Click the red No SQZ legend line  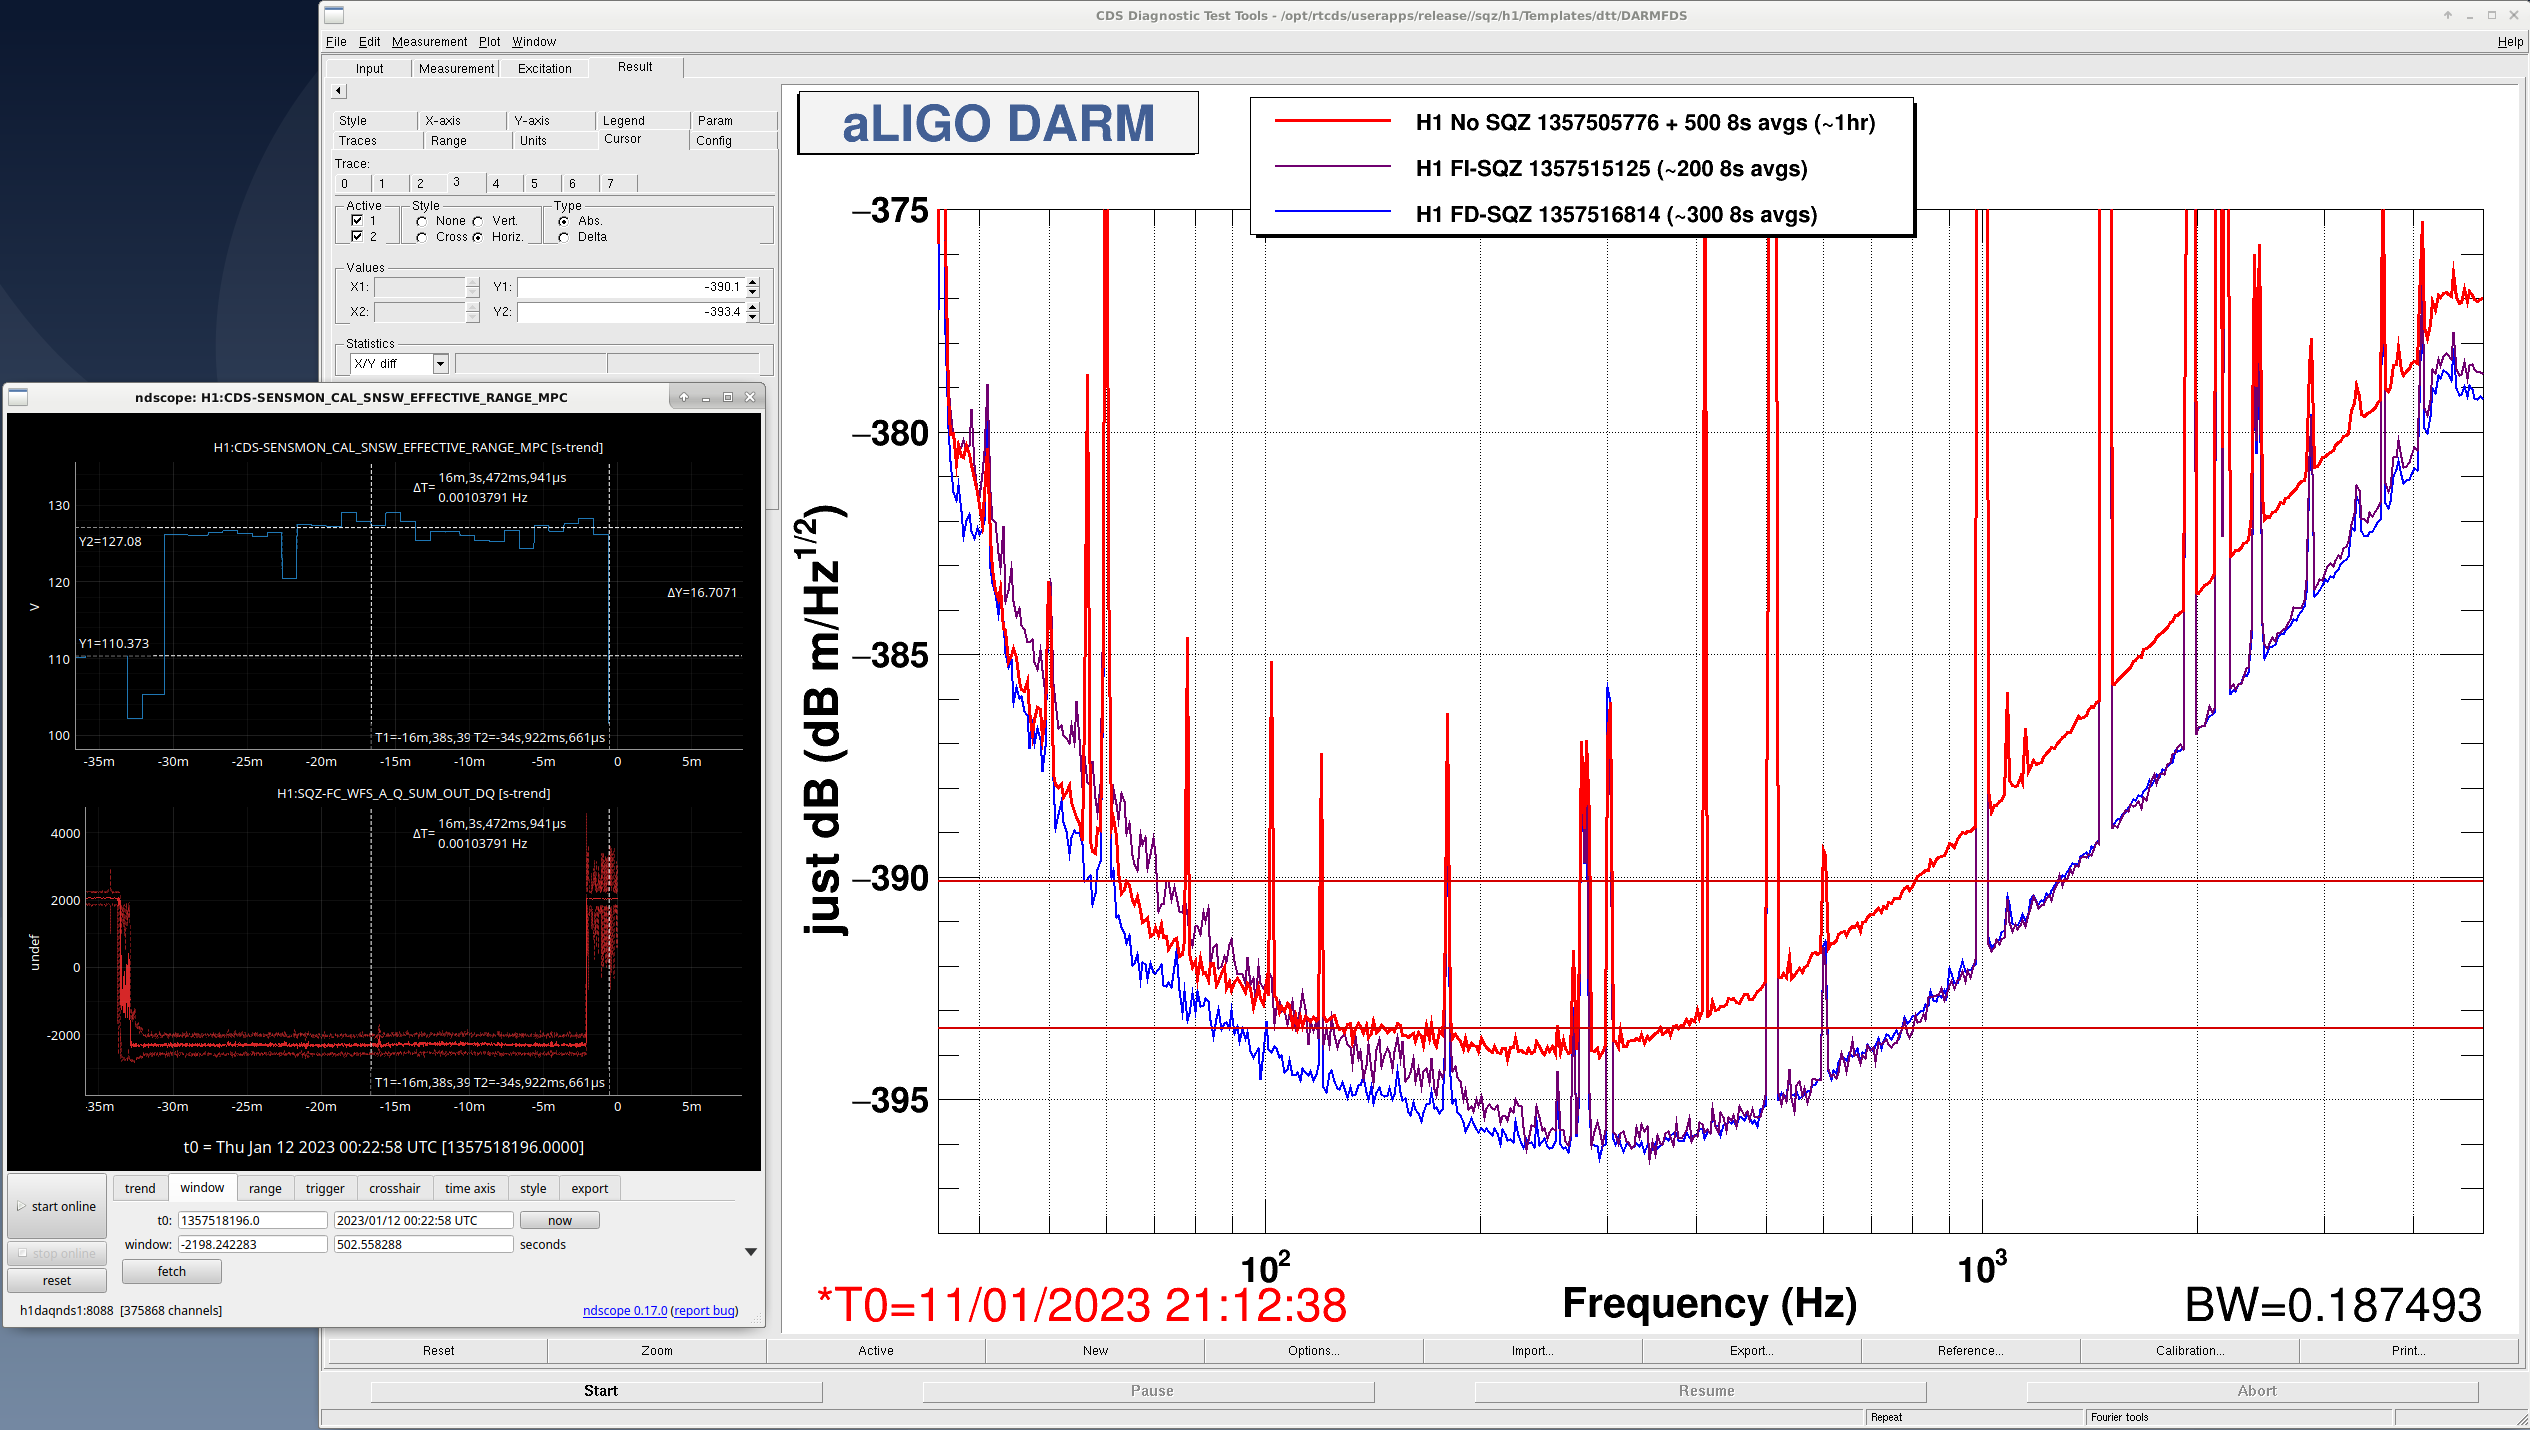pyautogui.click(x=1333, y=122)
